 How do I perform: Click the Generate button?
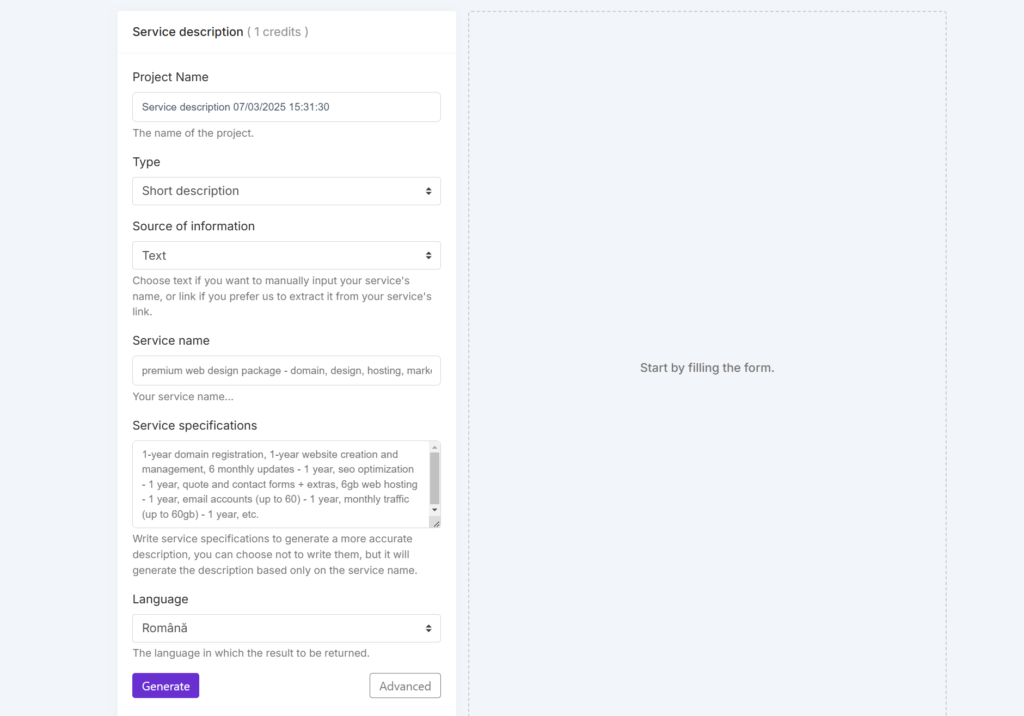[165, 686]
